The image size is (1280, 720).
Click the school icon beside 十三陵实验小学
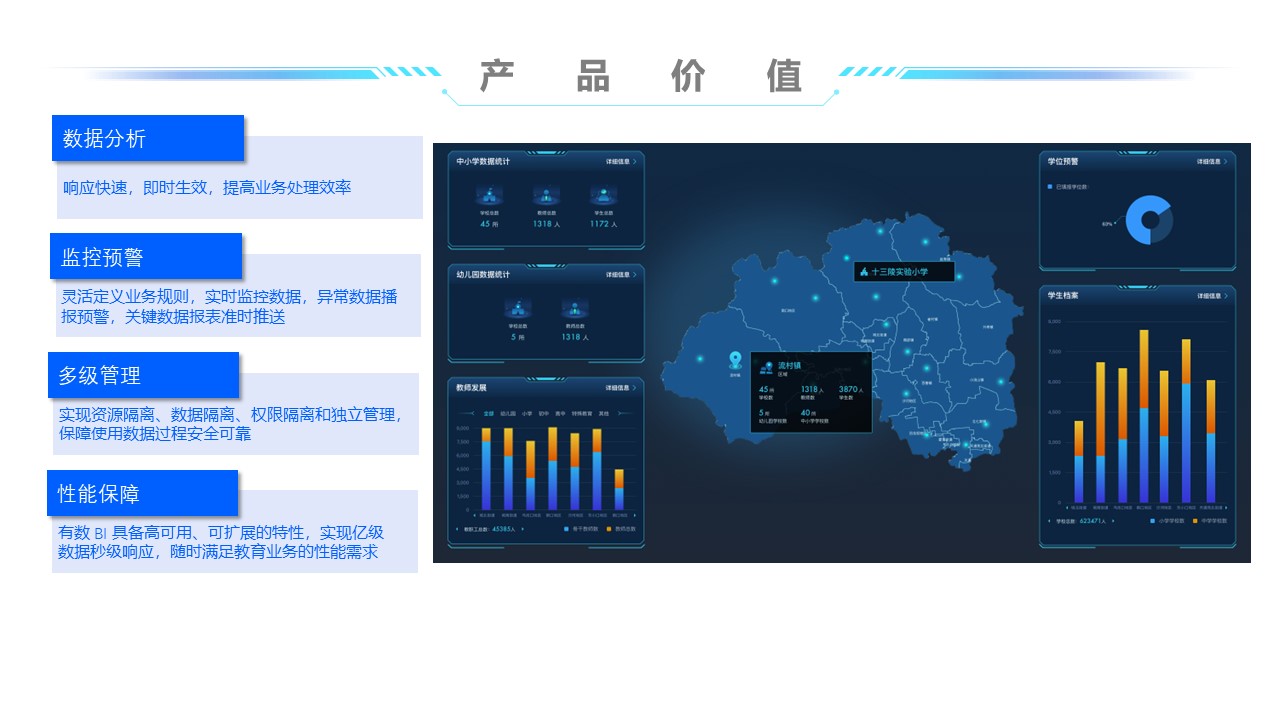point(863,272)
